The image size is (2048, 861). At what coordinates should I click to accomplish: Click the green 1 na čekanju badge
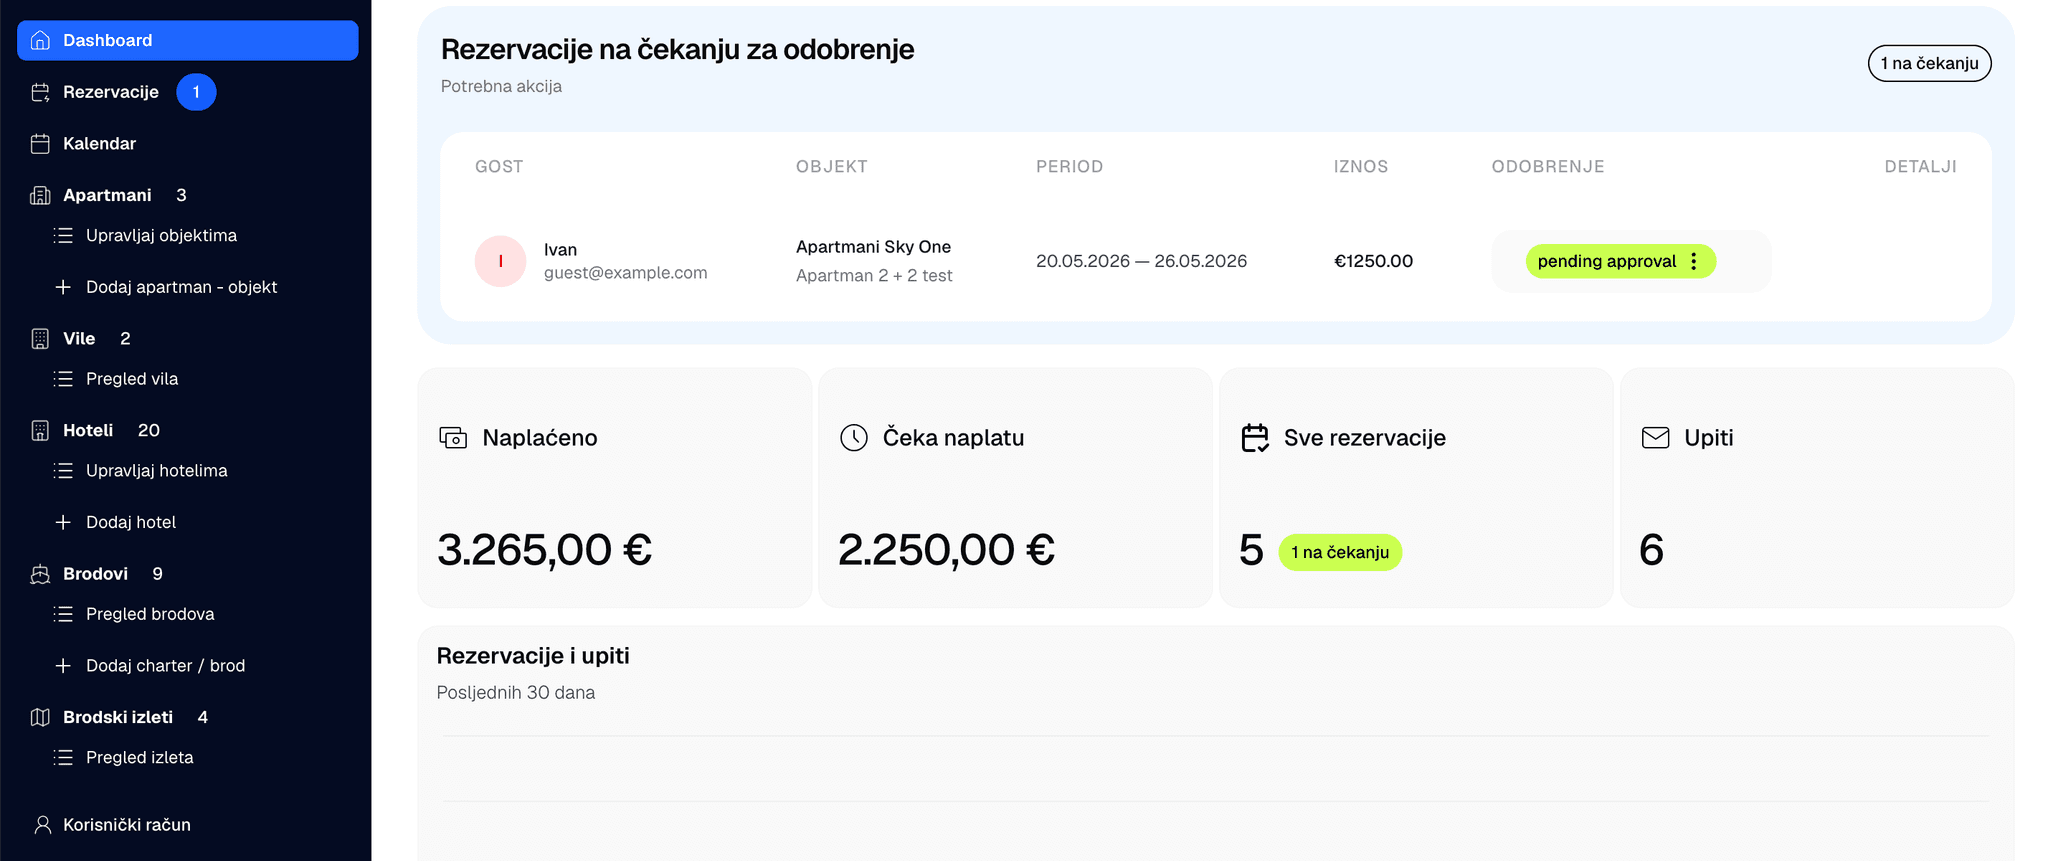[x=1340, y=552]
